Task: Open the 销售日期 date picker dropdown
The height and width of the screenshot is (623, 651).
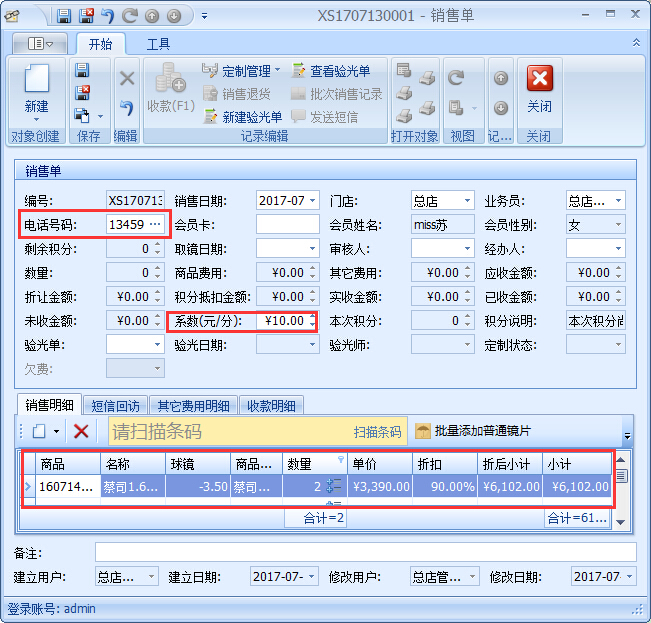Action: pyautogui.click(x=311, y=200)
